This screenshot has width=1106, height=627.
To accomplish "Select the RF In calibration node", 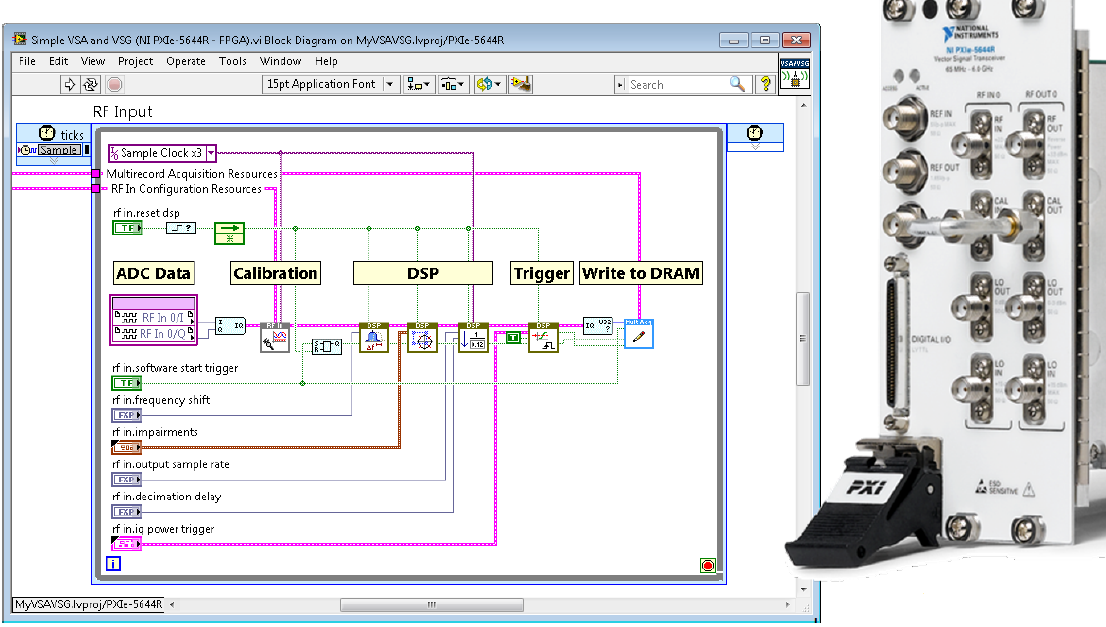I will [274, 337].
